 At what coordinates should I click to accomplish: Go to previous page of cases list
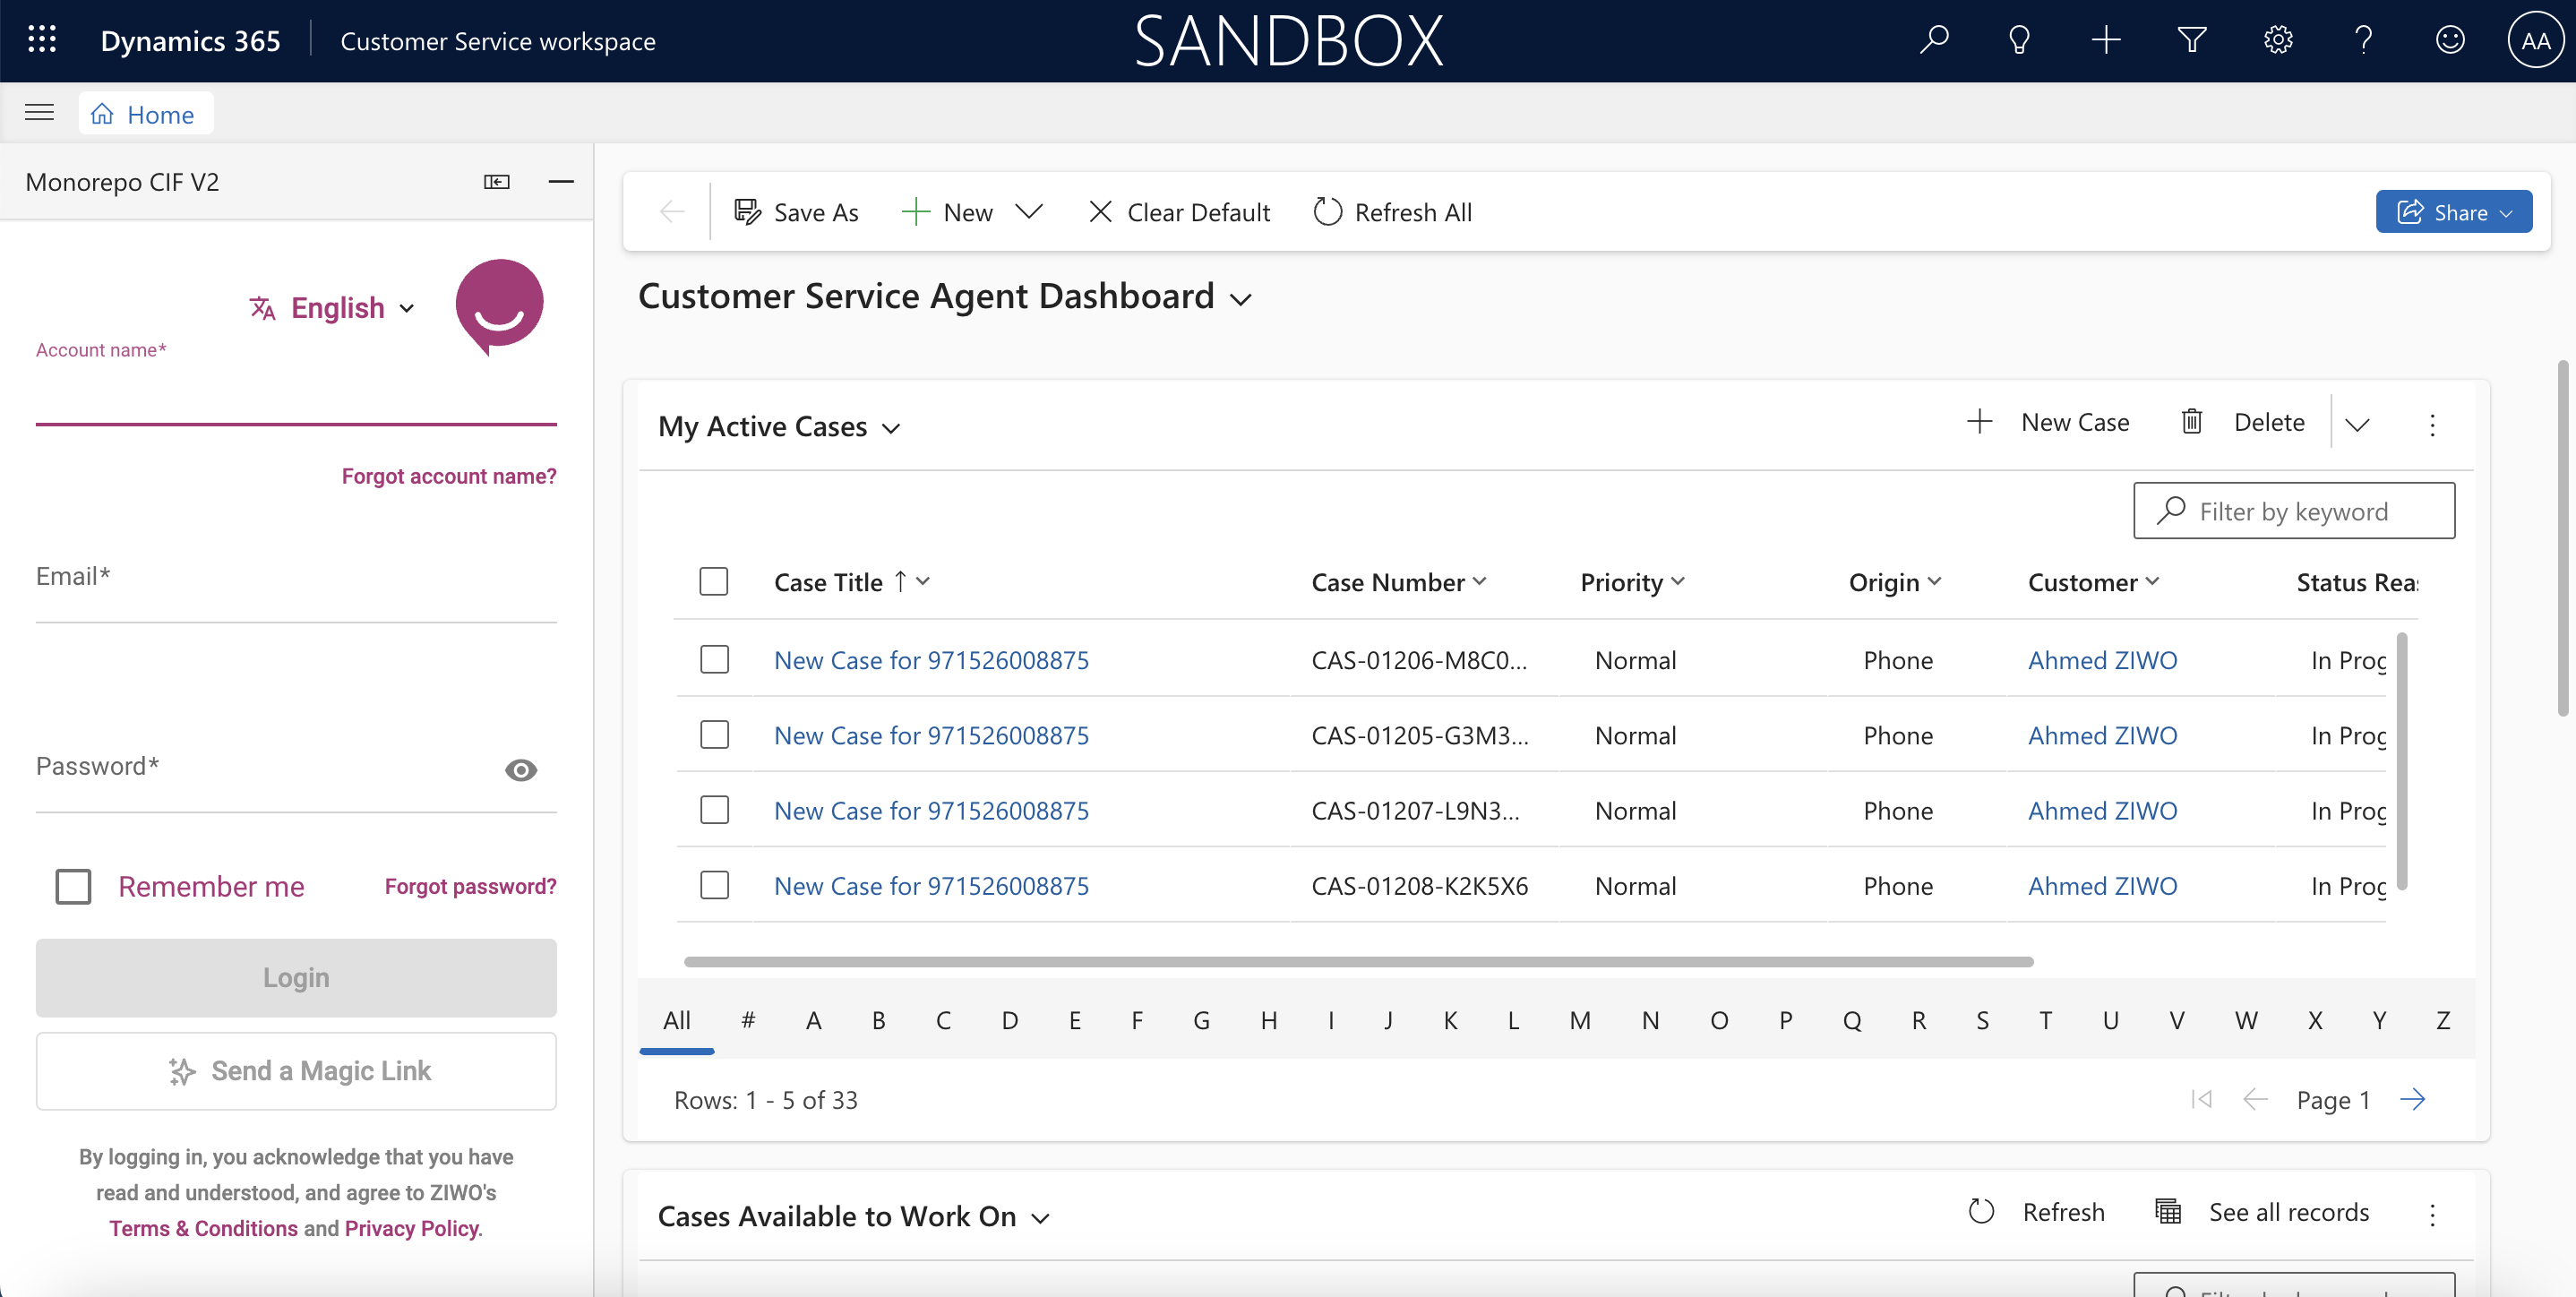tap(2255, 1099)
